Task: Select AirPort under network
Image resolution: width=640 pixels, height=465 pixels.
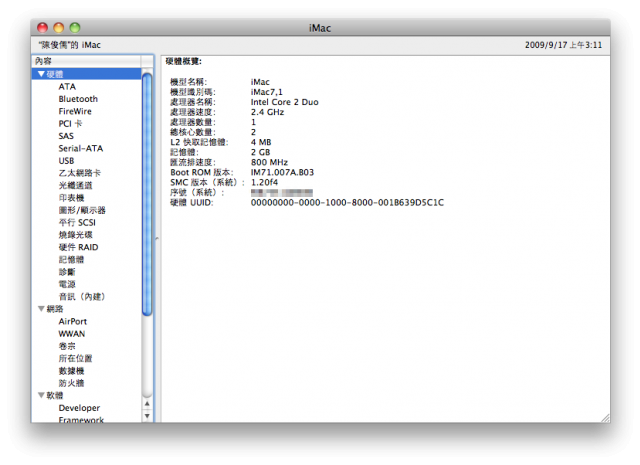Action: point(73,321)
